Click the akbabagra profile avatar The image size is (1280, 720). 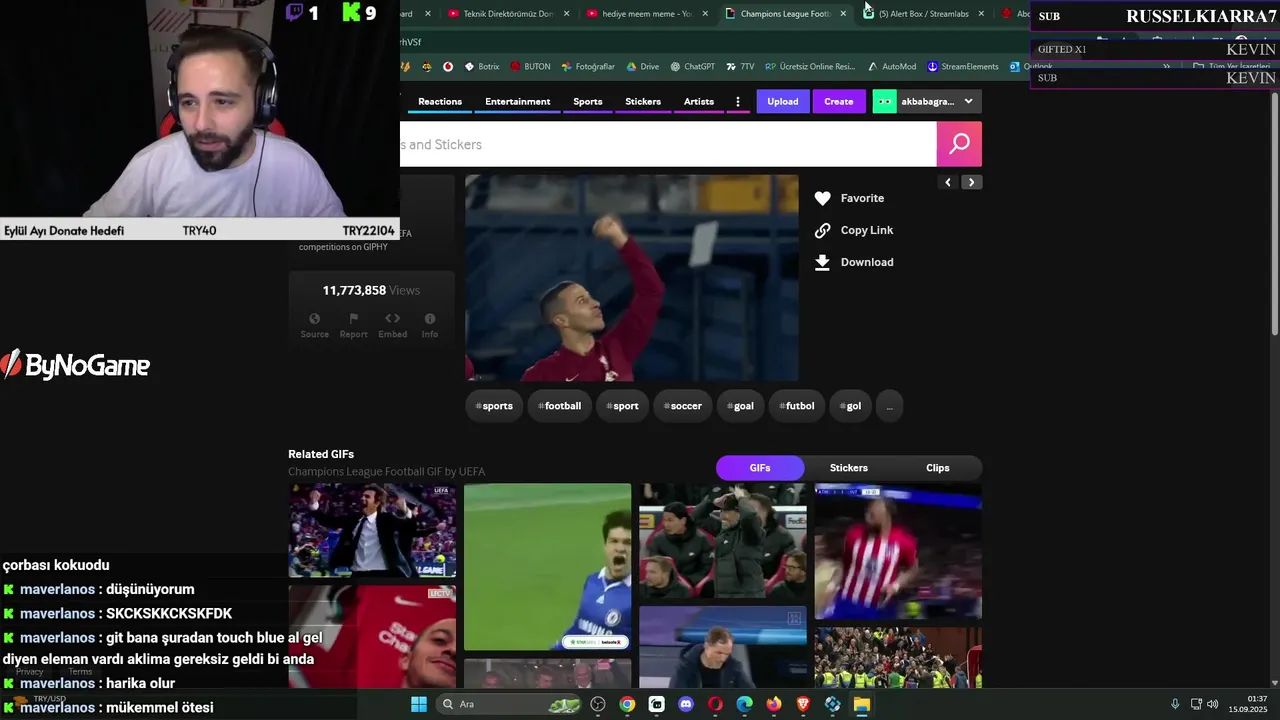(884, 101)
